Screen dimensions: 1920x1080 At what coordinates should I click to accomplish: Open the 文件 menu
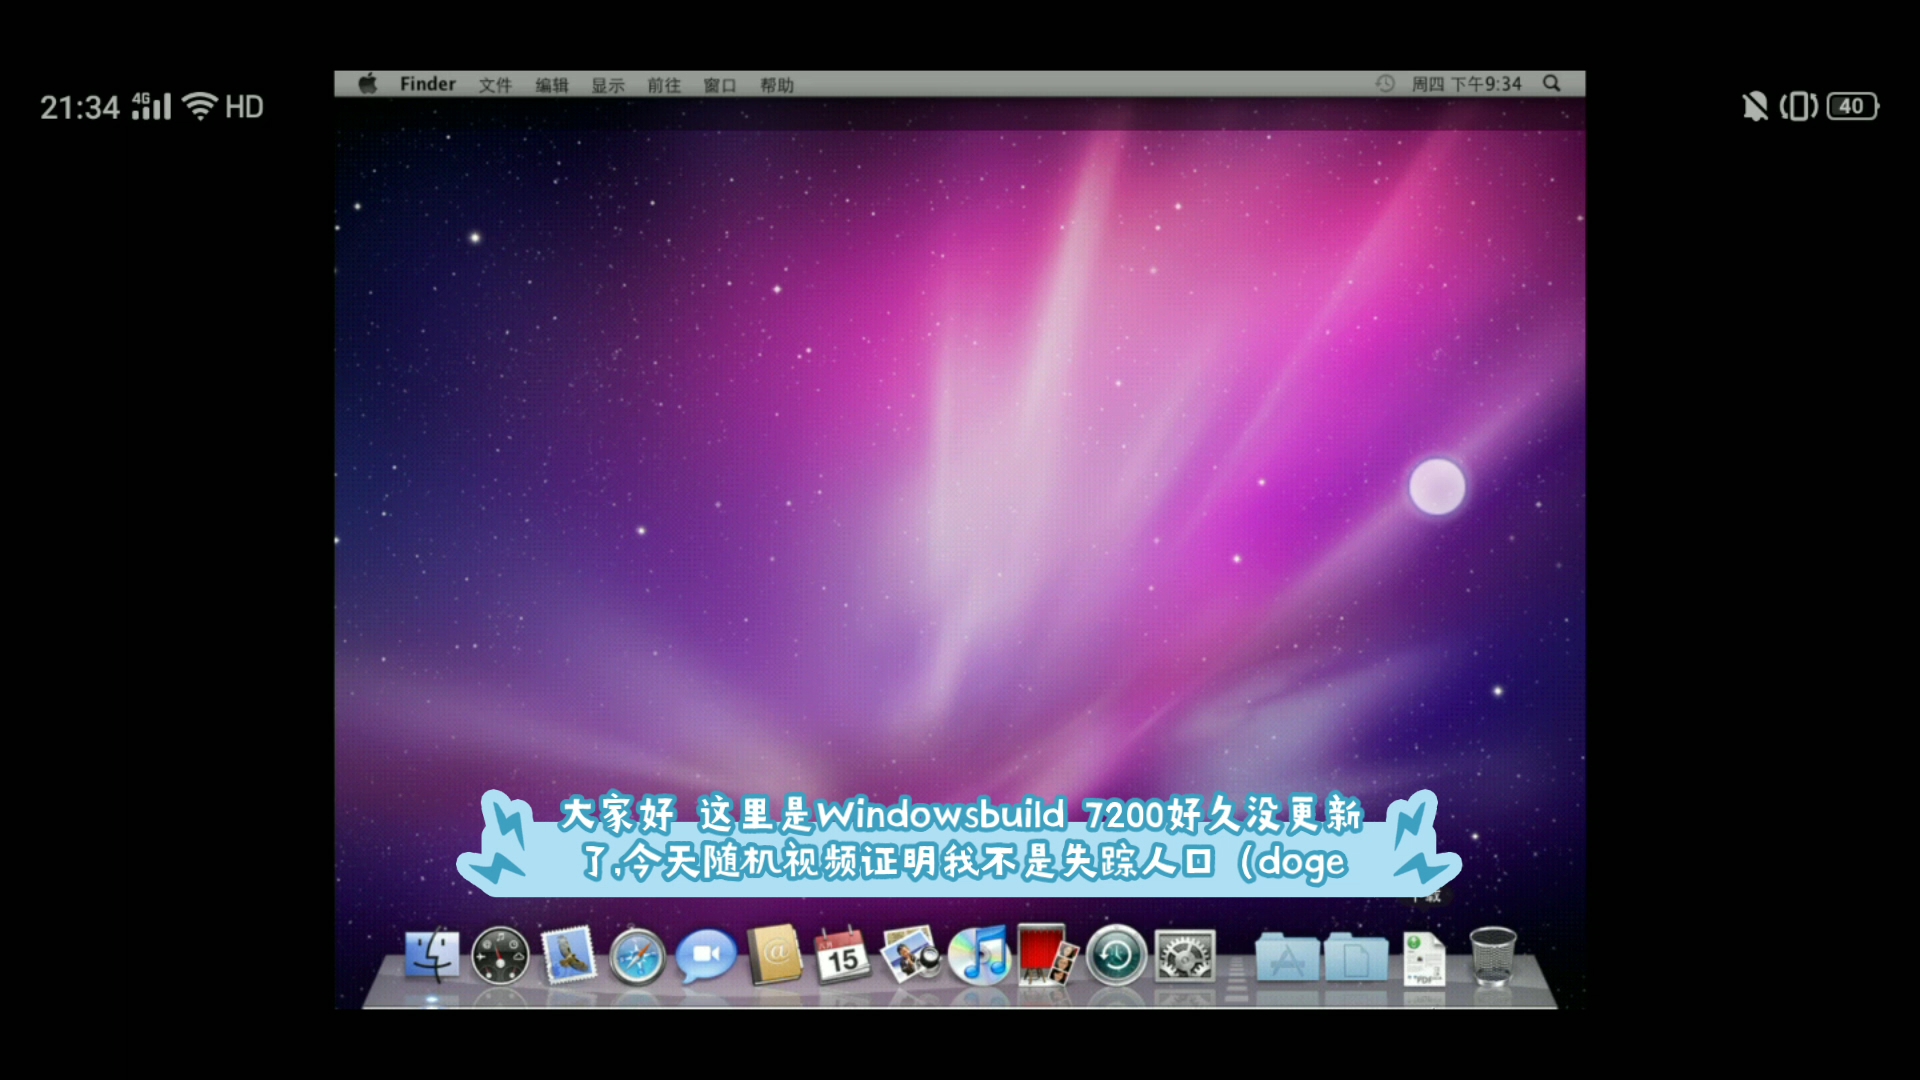[495, 85]
